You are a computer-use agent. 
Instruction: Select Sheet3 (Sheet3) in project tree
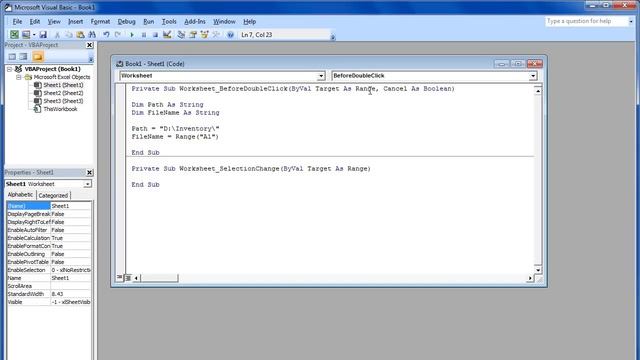point(63,101)
